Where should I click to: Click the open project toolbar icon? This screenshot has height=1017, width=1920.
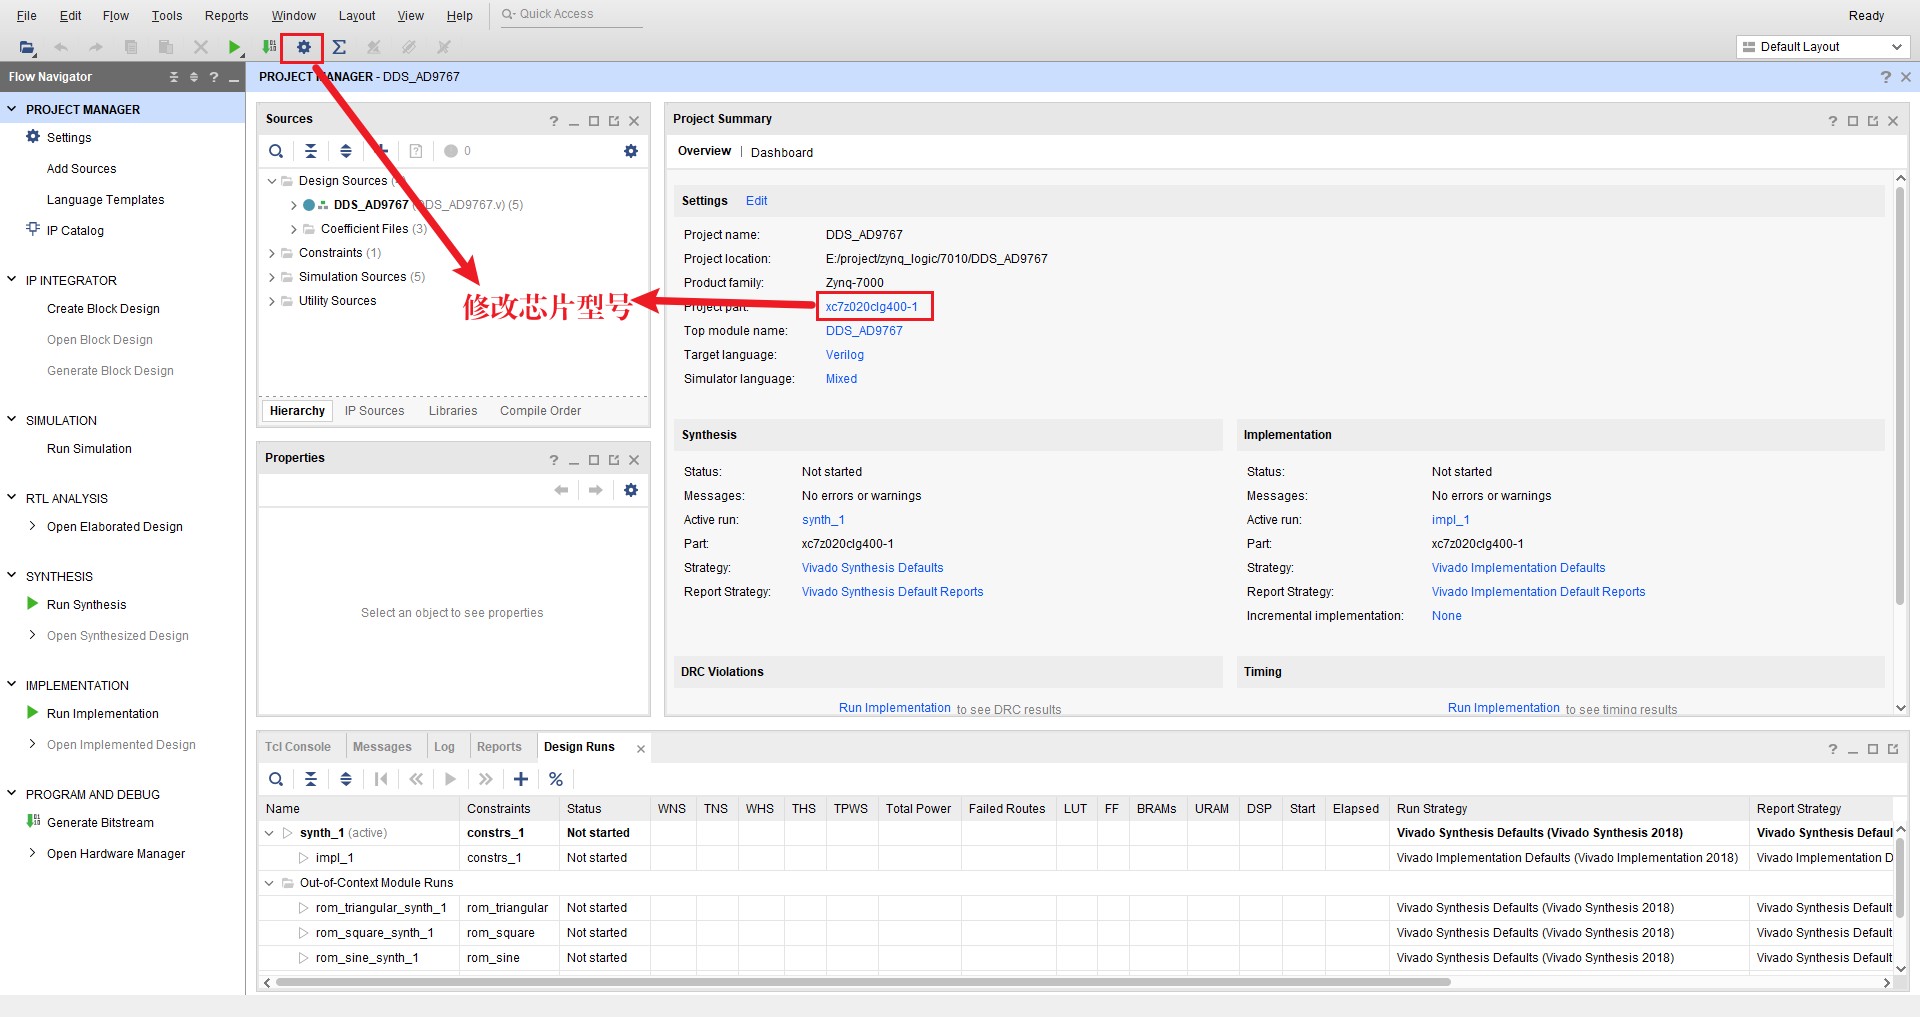coord(27,47)
